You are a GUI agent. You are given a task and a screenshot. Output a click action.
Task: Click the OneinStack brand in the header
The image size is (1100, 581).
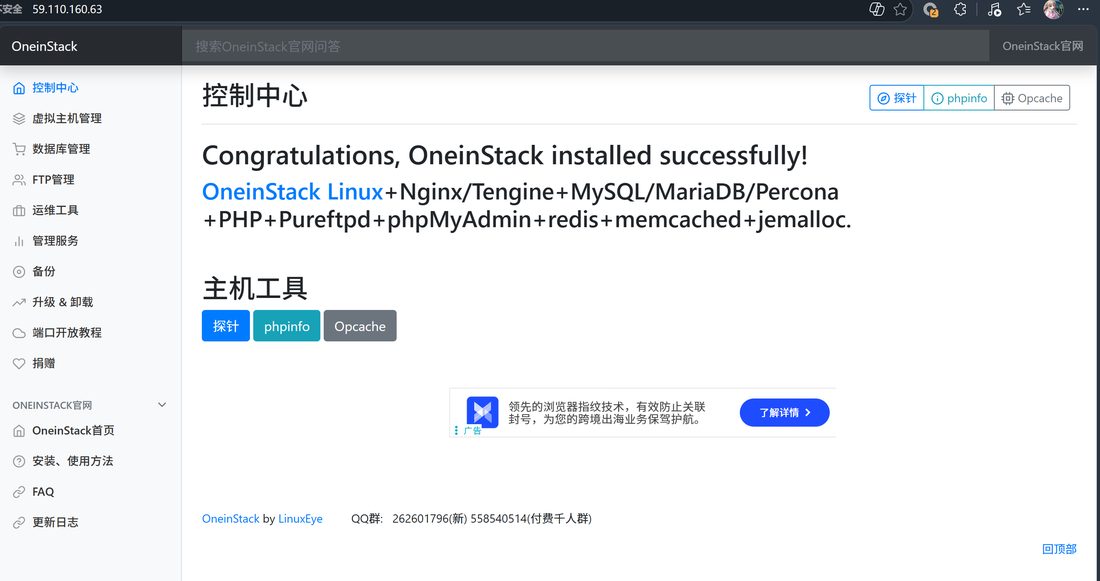coord(44,46)
